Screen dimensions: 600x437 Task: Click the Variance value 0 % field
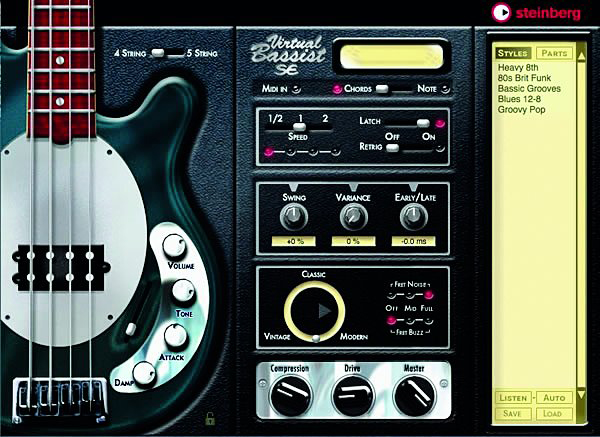(x=354, y=241)
